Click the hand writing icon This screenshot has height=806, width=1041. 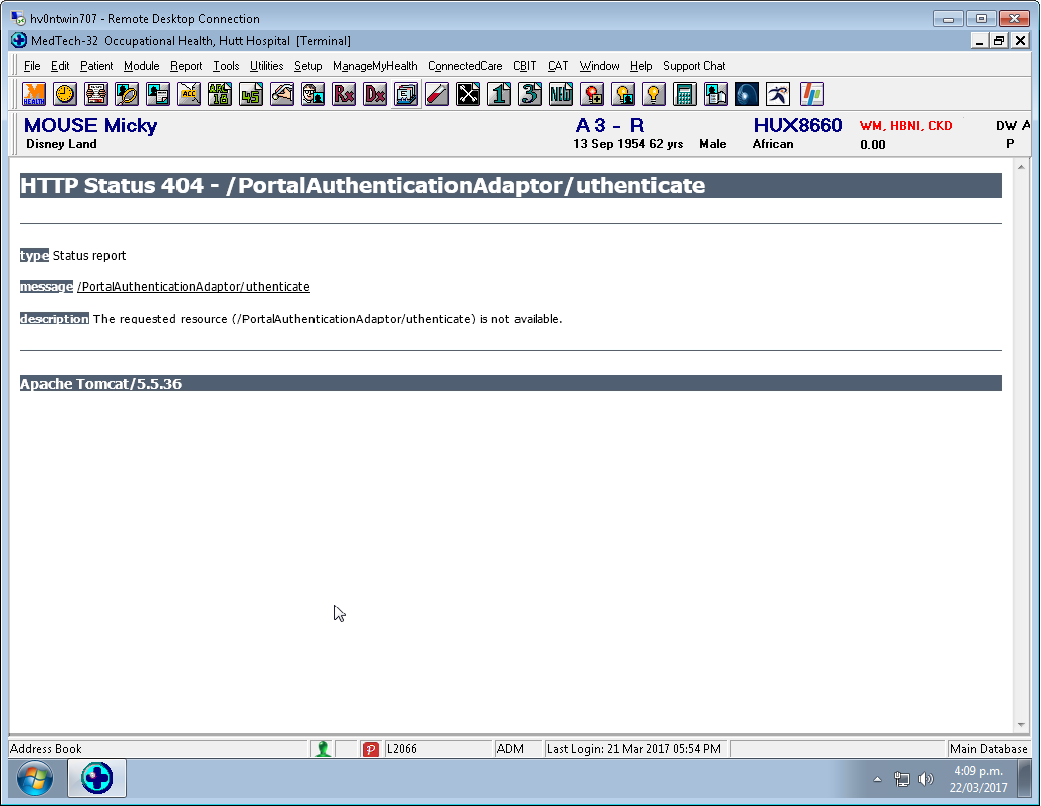point(282,94)
